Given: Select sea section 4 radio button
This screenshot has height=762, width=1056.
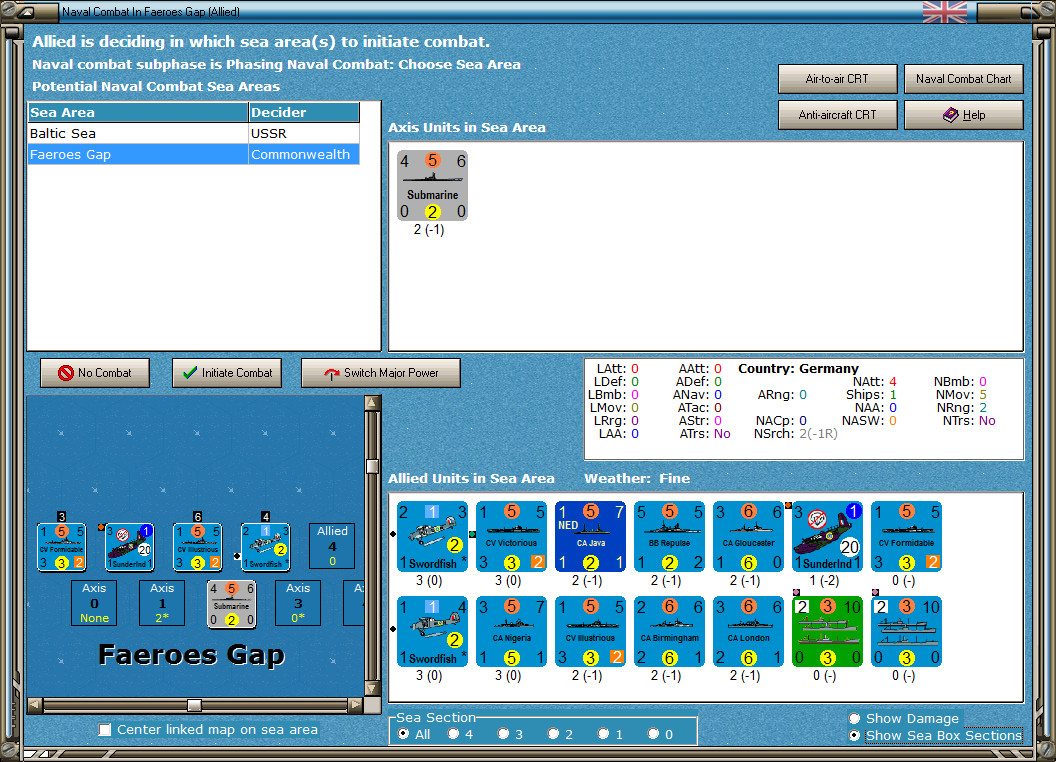Looking at the screenshot, I should click(453, 734).
